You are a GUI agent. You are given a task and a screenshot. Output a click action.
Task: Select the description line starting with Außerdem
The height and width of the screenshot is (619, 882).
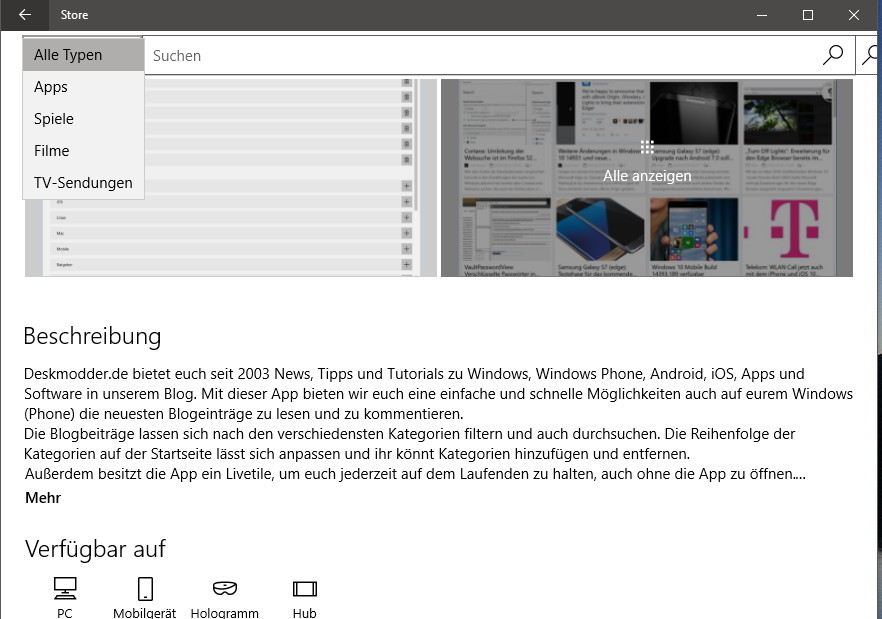415,474
